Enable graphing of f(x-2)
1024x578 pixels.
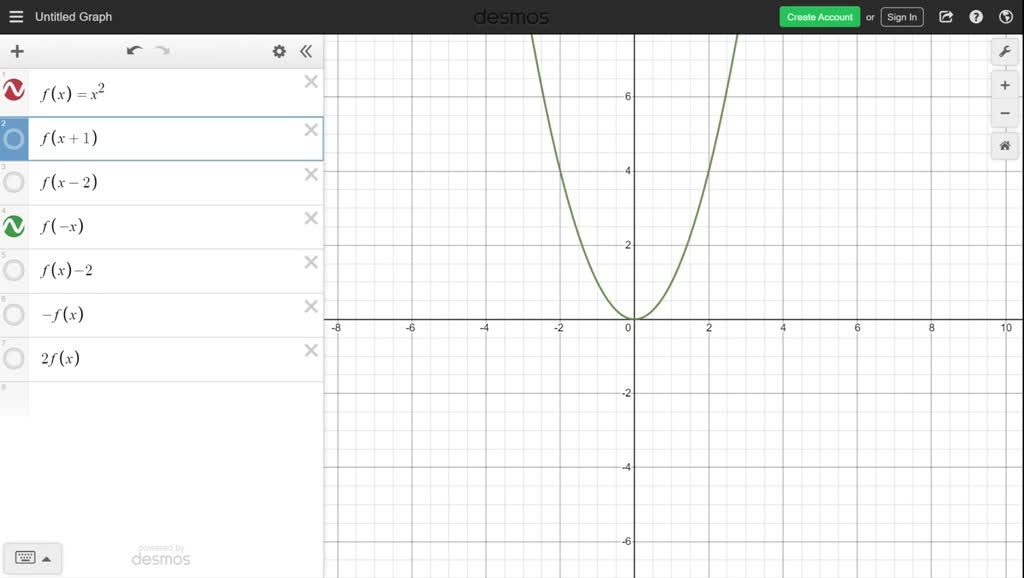tap(13, 181)
